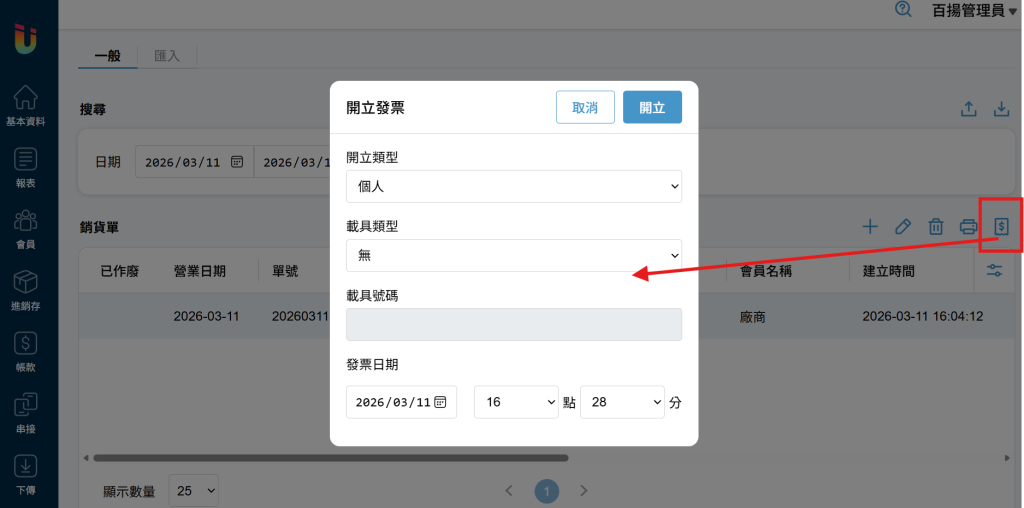Viewport: 1024px width, 508px height.
Task: Click the print icon above the table
Action: pyautogui.click(x=968, y=226)
